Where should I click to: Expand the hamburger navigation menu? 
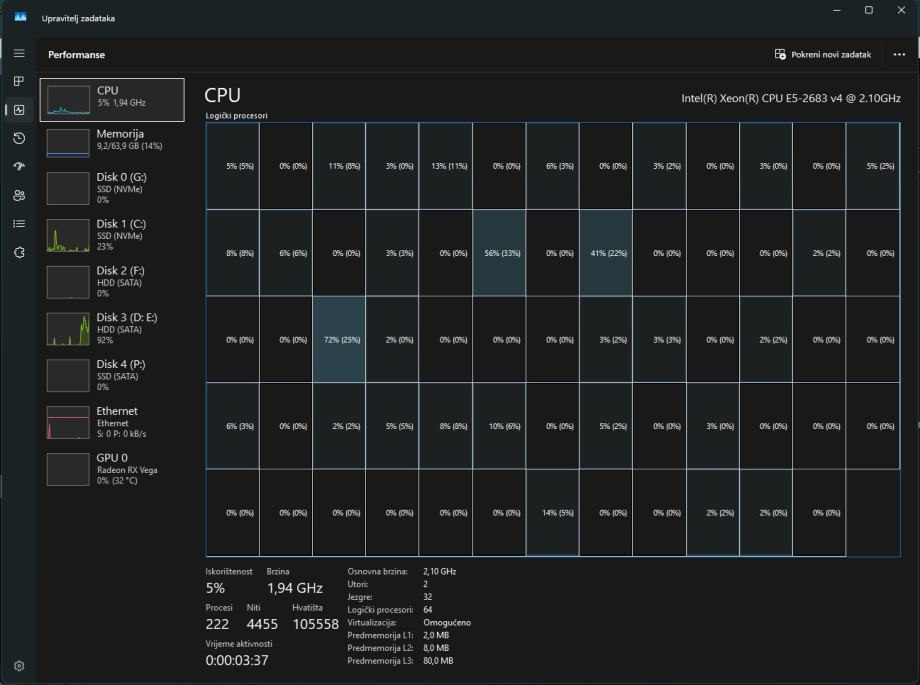click(x=19, y=54)
